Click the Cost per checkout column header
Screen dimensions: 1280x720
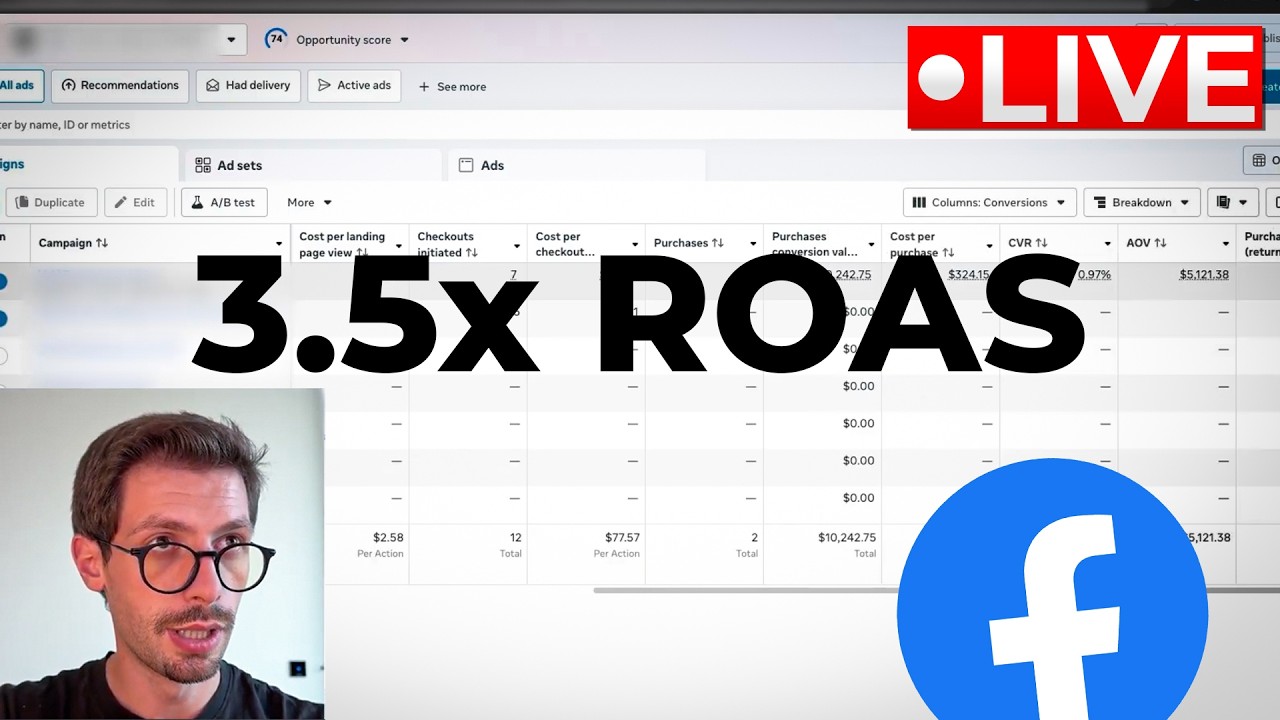(566, 245)
